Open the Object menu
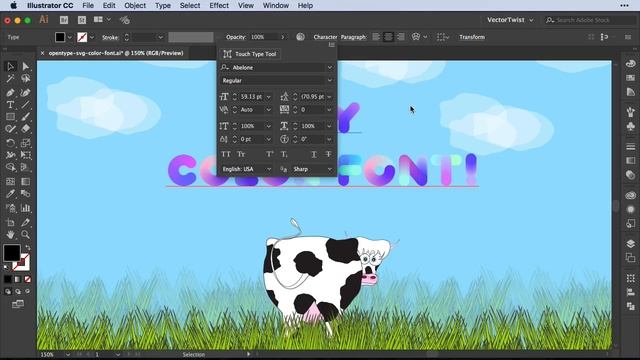This screenshot has height=360, width=640. coord(135,5)
